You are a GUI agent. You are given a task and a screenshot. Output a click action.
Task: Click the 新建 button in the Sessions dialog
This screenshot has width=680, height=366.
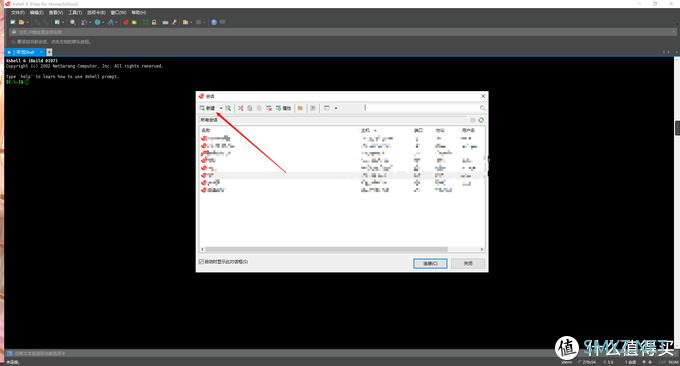coord(207,108)
